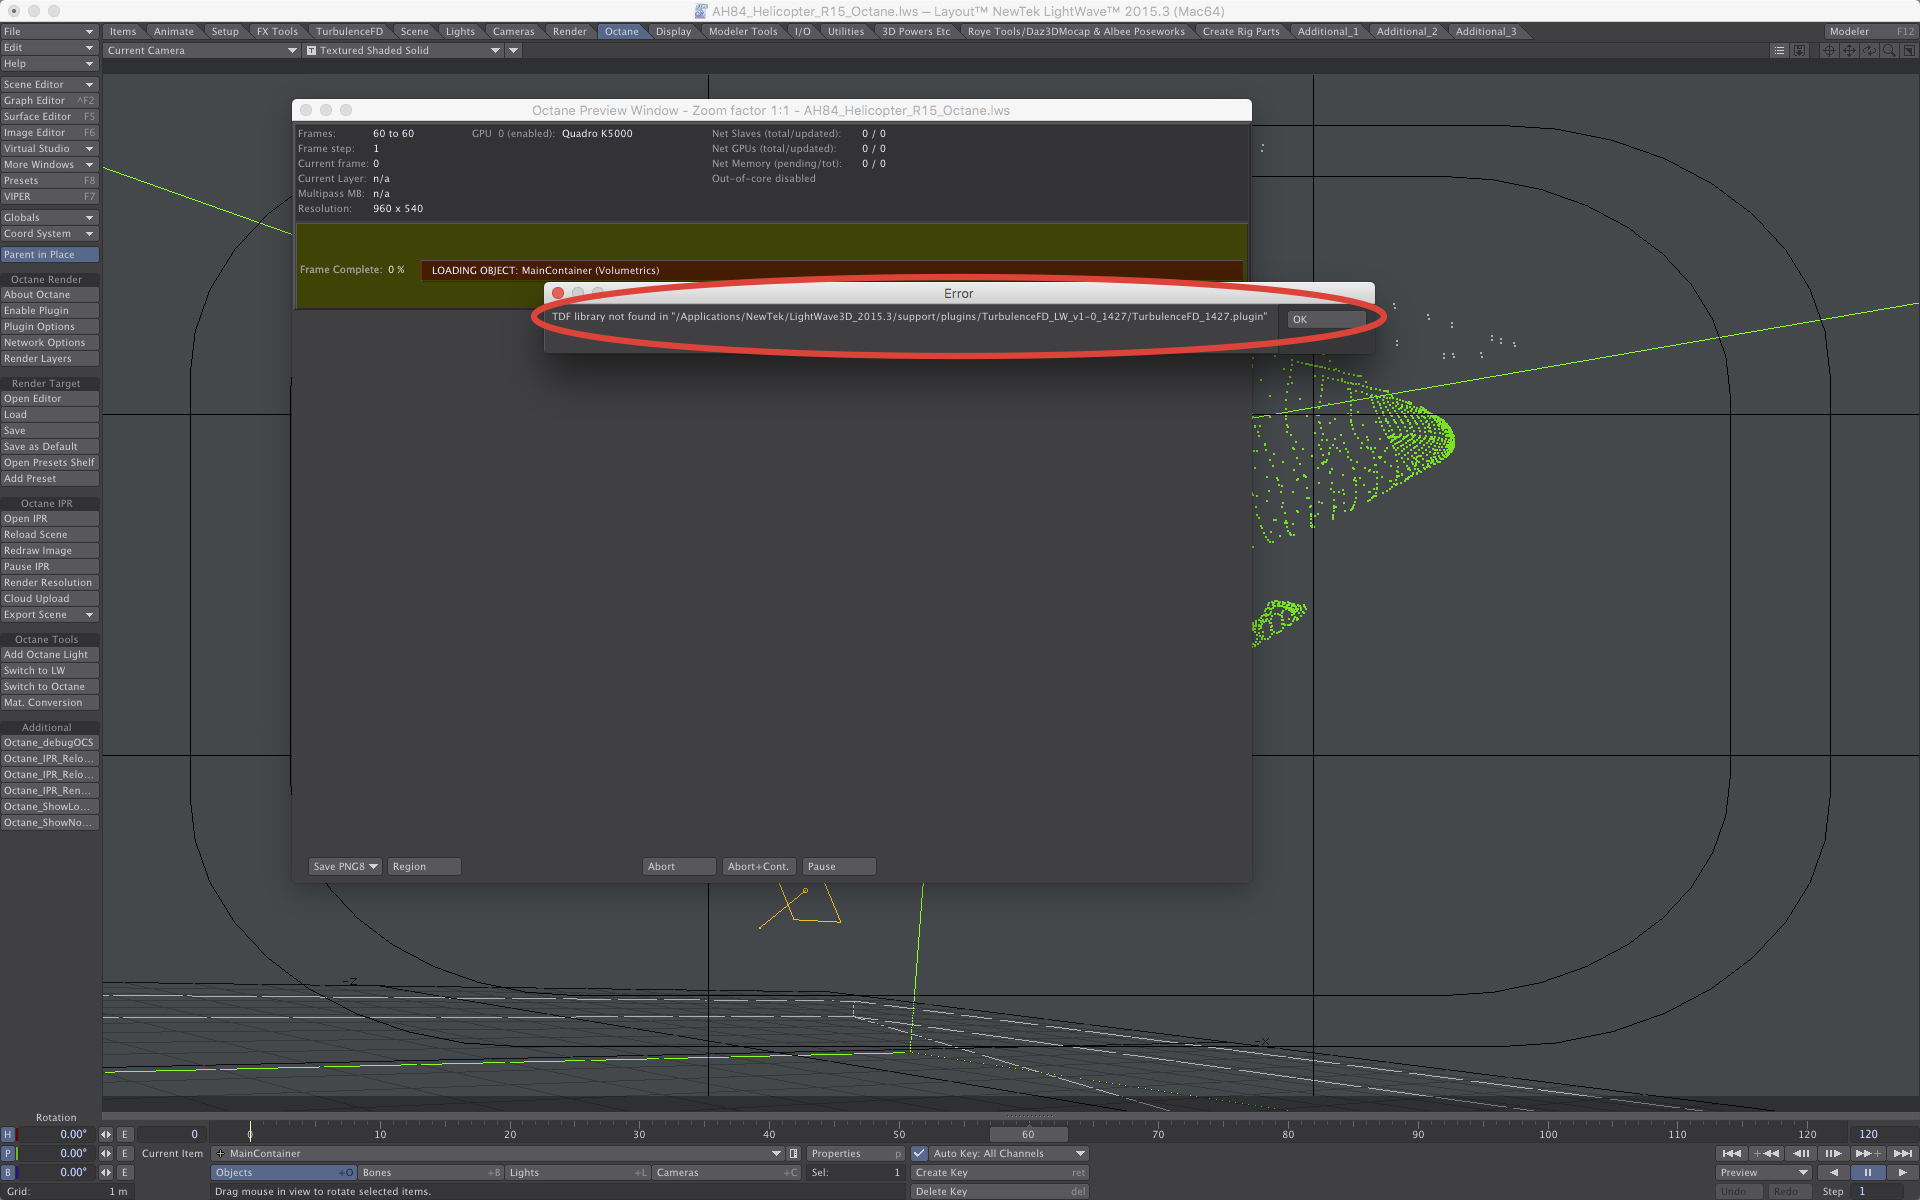Toggle the B bank channel button
This screenshot has height=1200, width=1920.
(x=8, y=1172)
